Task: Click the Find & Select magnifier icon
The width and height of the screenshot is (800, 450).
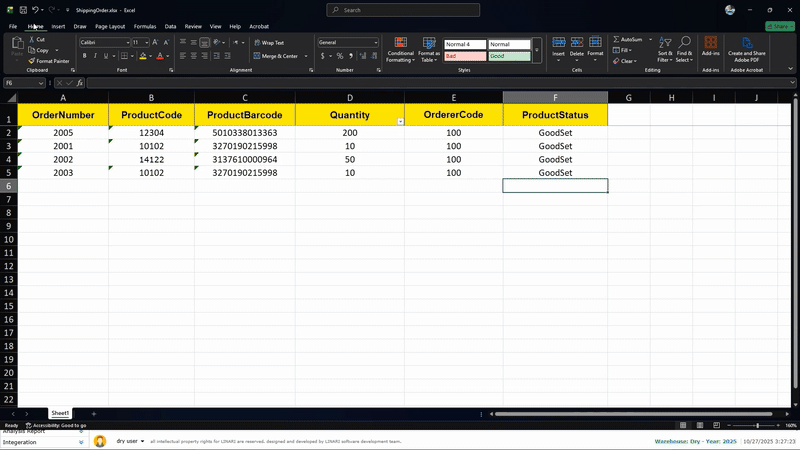Action: coord(685,49)
